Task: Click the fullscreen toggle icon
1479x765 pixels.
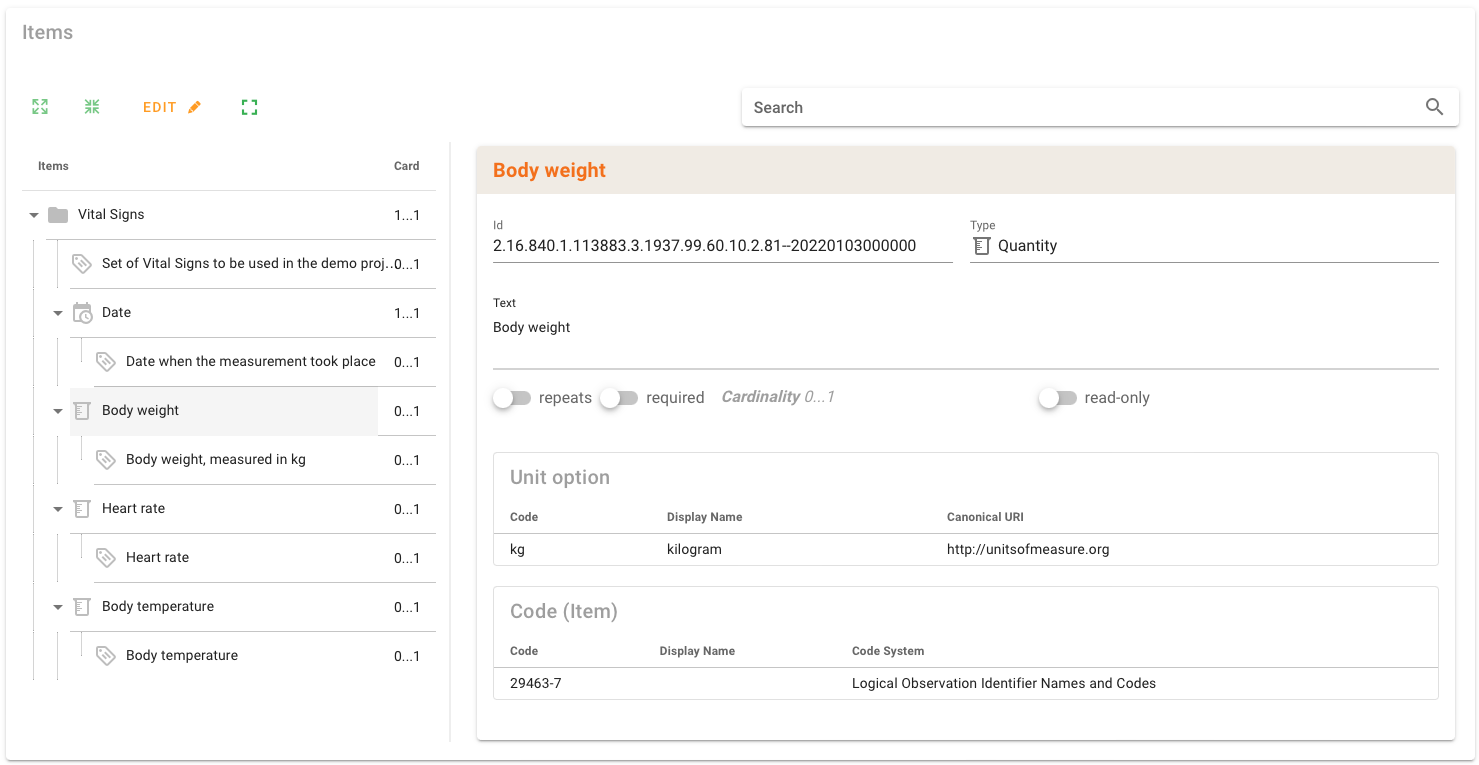Action: coord(250,107)
